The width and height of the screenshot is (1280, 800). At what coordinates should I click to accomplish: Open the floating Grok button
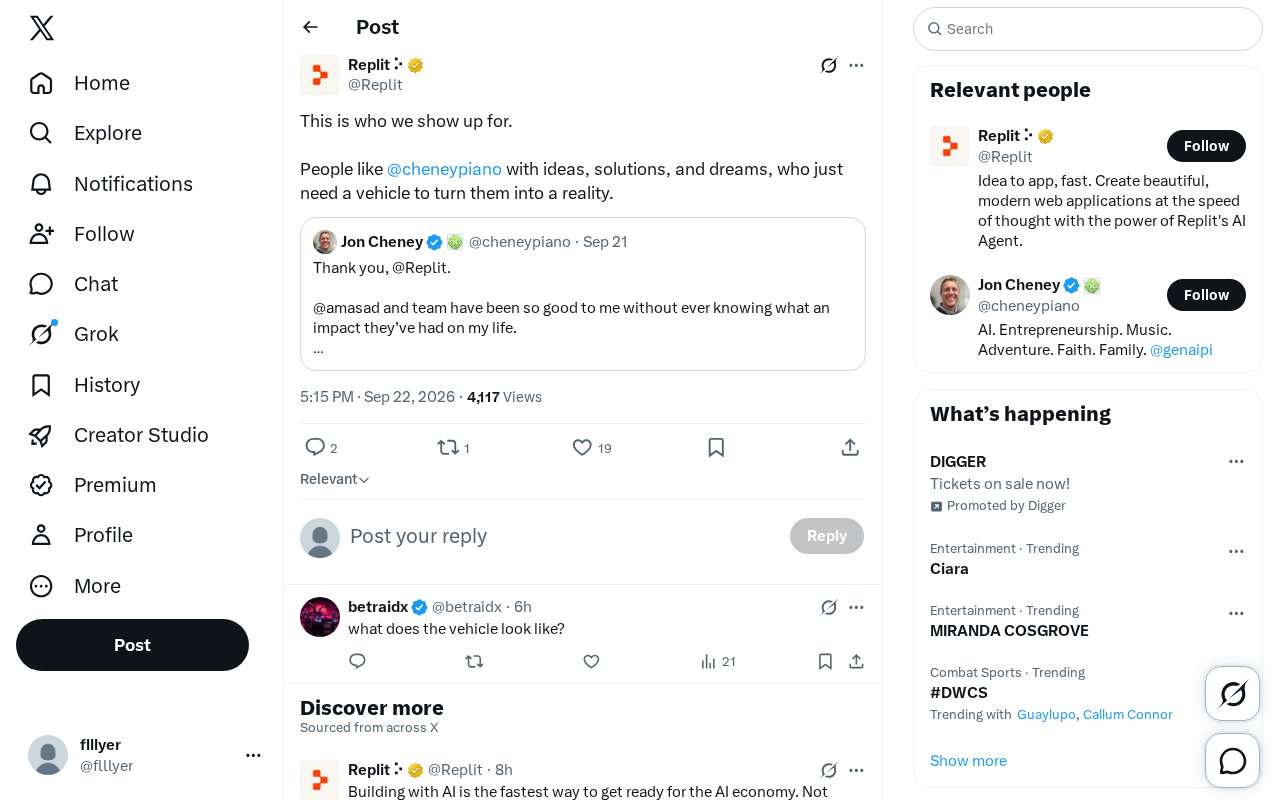pos(1232,693)
